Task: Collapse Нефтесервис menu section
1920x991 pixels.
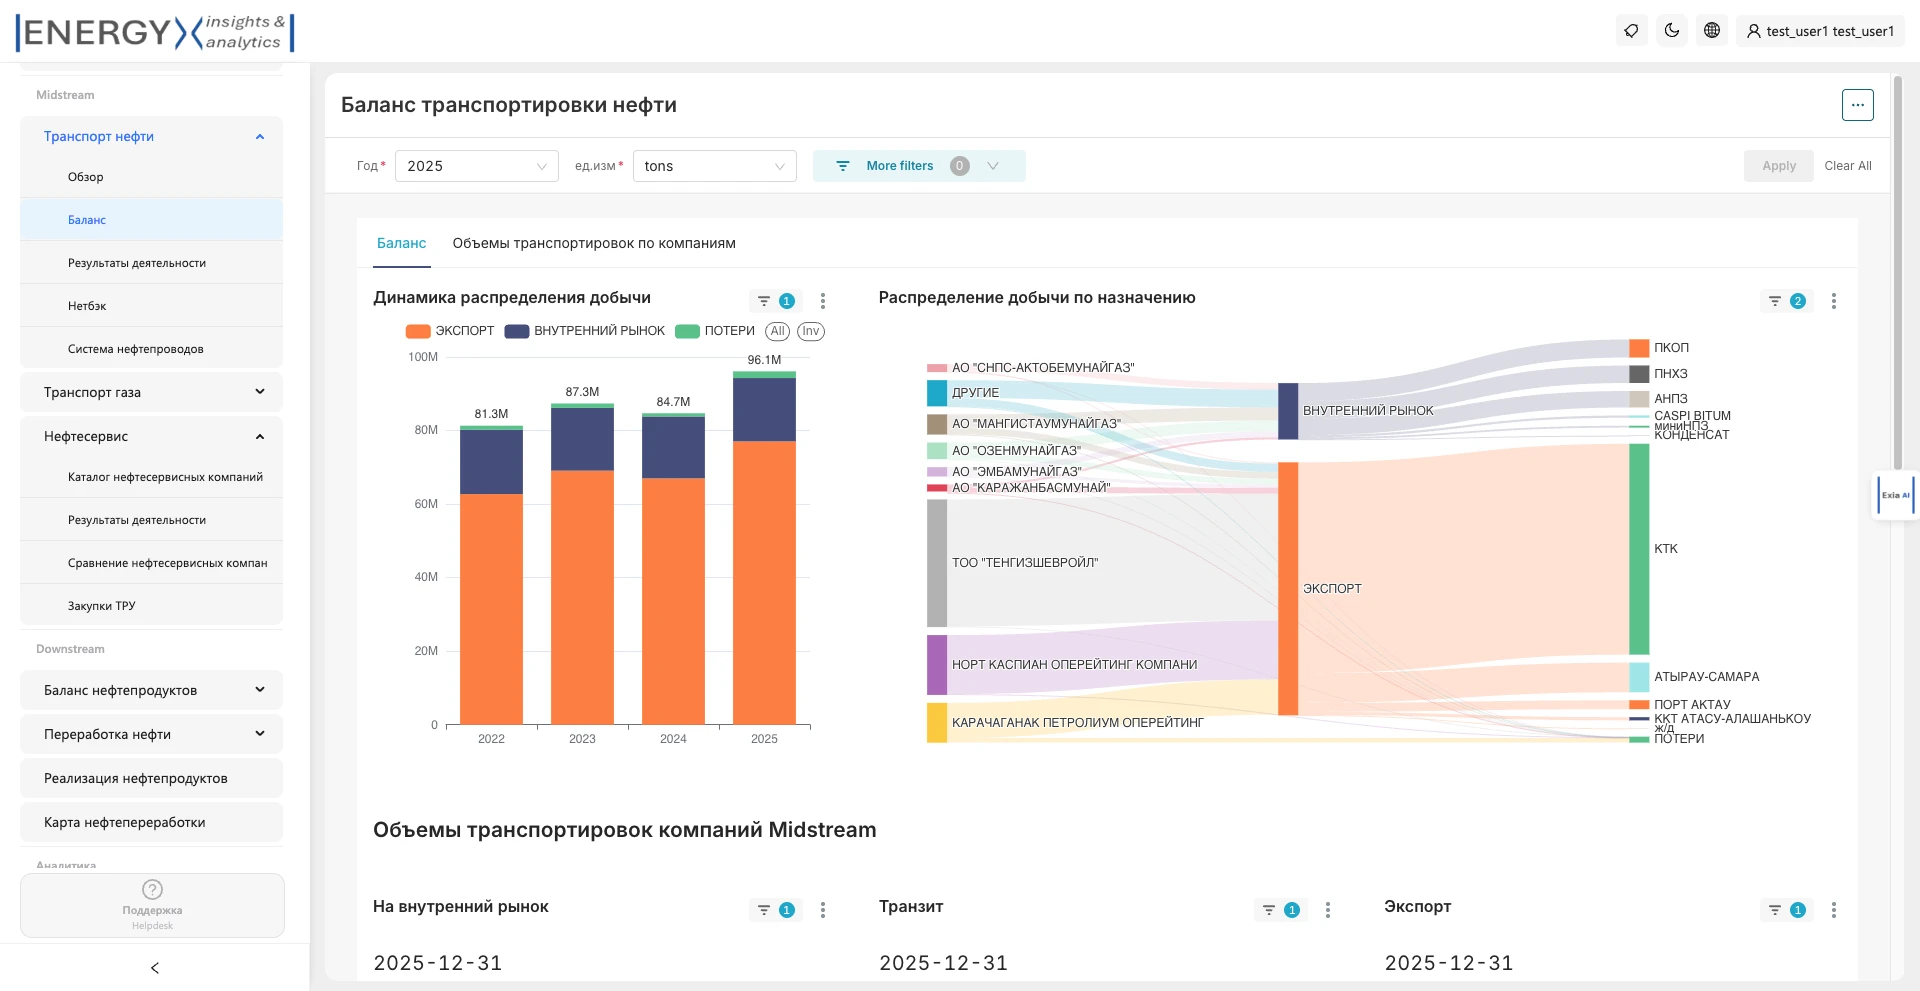Action: coord(152,436)
